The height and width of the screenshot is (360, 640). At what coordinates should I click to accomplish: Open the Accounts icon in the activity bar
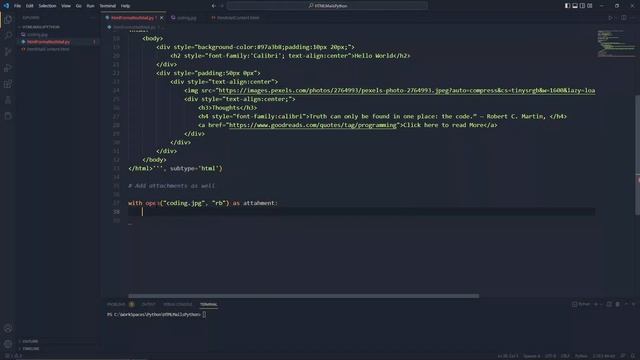(8, 328)
